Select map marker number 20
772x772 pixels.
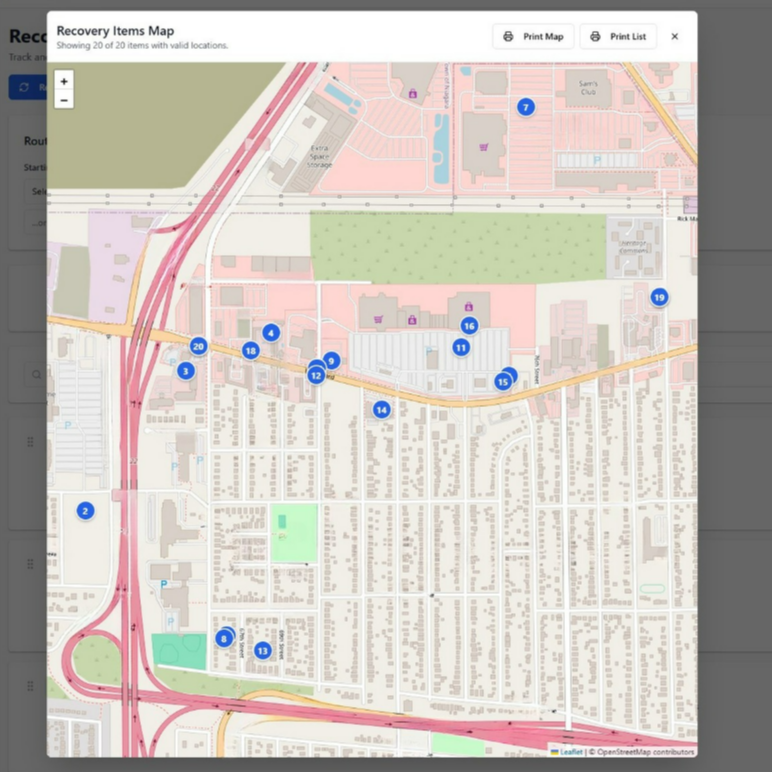coord(198,347)
